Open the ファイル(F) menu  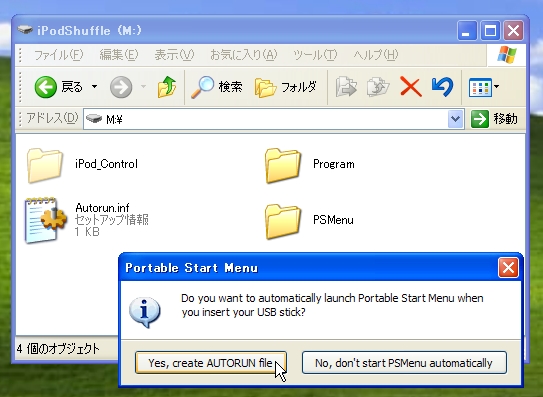[58, 55]
